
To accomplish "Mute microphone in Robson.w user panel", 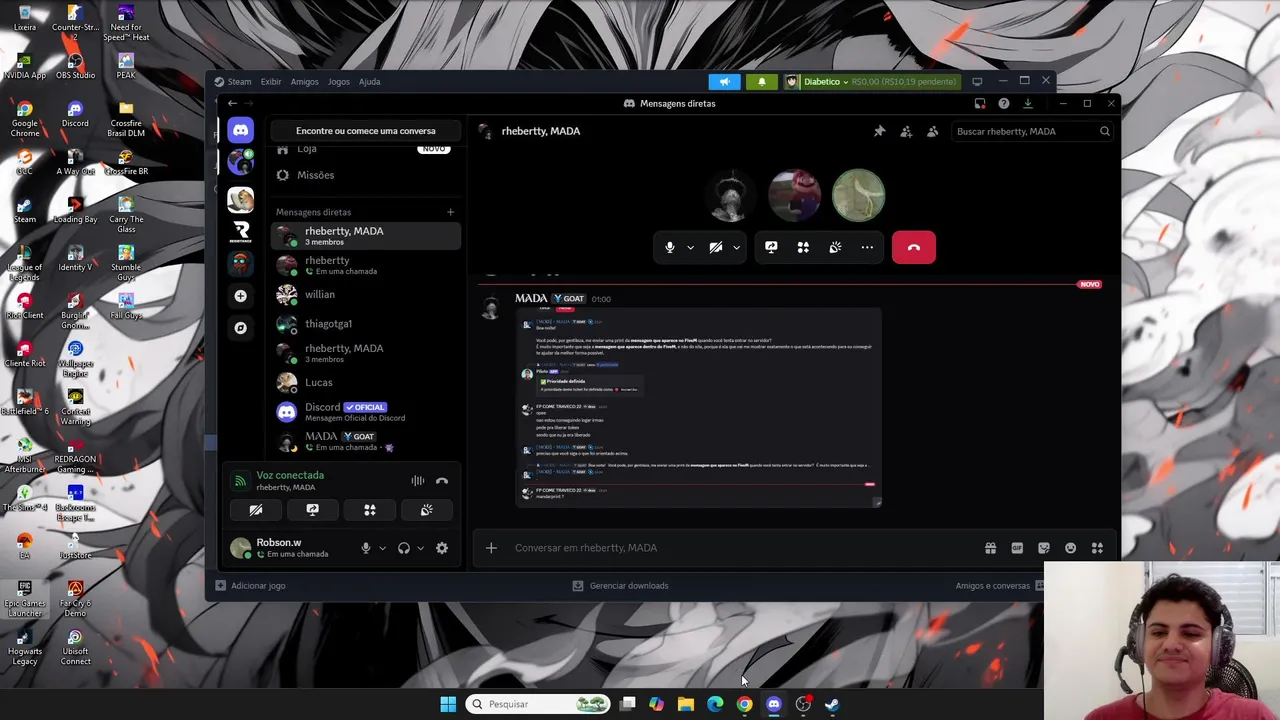I will pos(366,548).
